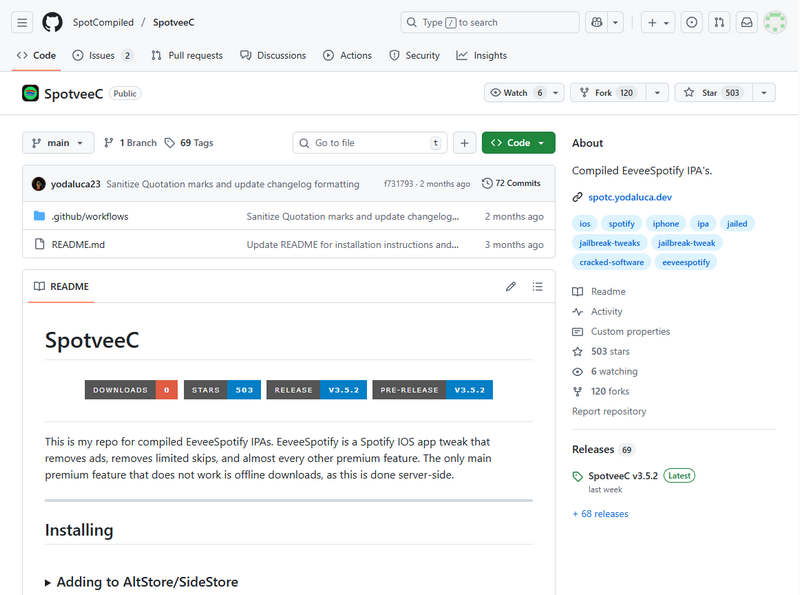800x595 pixels.
Task: View the 72 Commits history
Action: tap(511, 184)
